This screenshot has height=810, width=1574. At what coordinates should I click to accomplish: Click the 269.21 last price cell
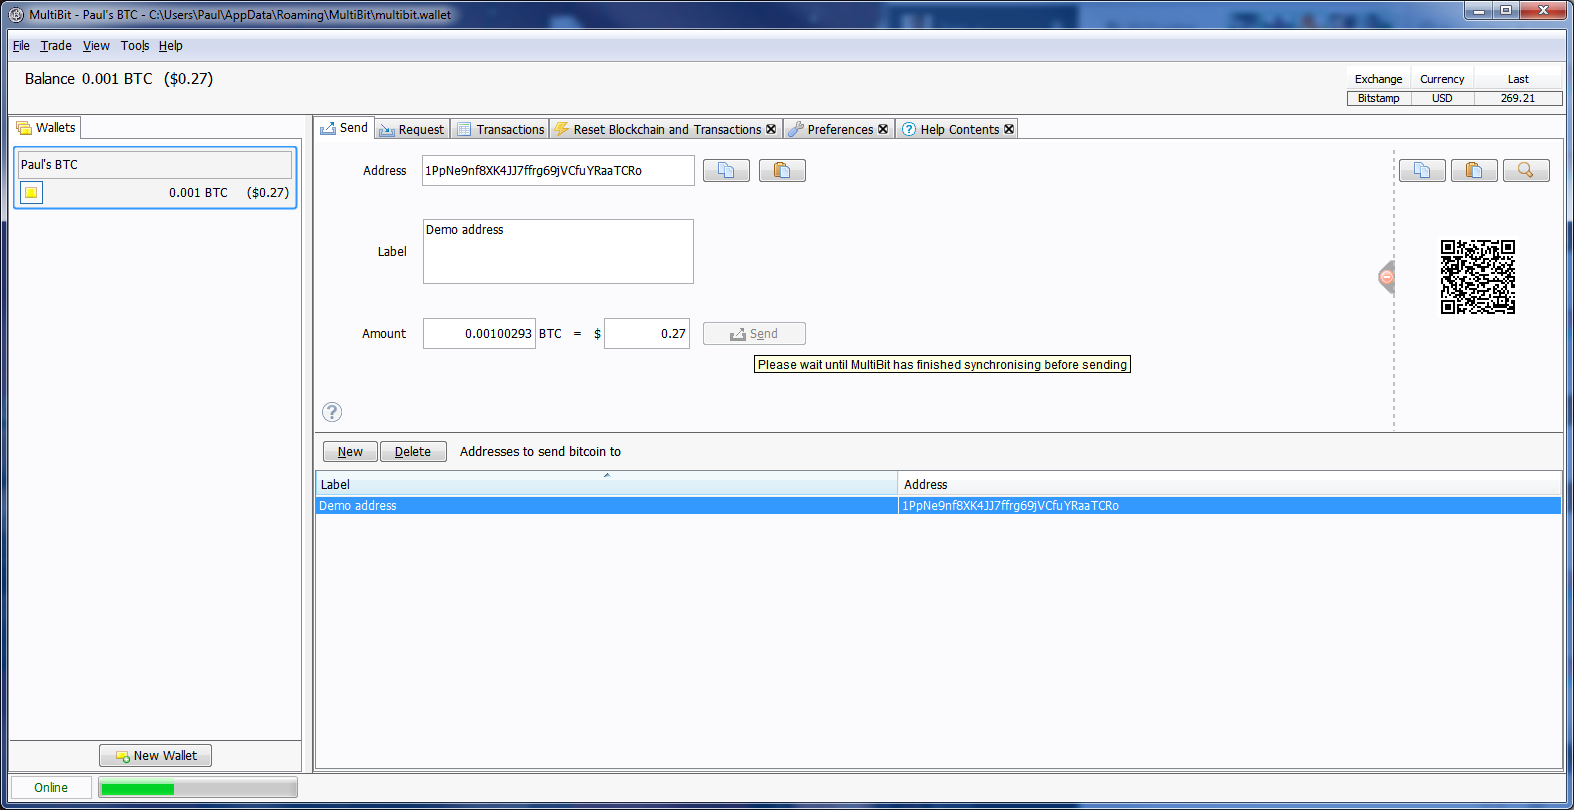pos(1518,98)
